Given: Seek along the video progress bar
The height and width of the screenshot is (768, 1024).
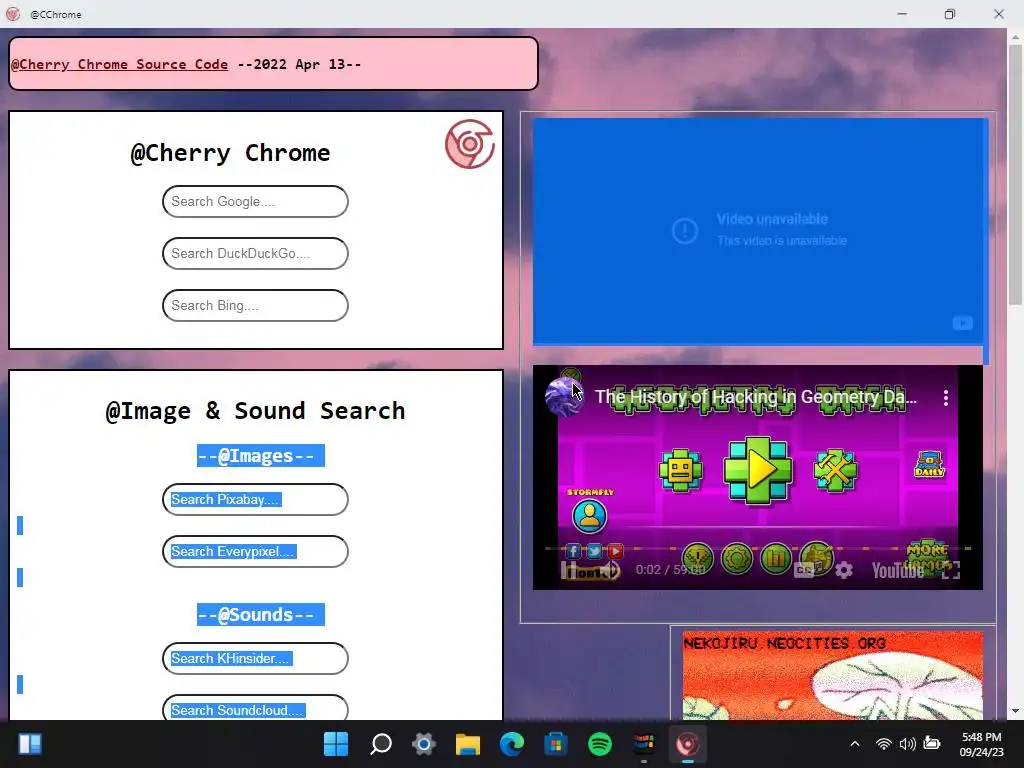Looking at the screenshot, I should coord(758,549).
